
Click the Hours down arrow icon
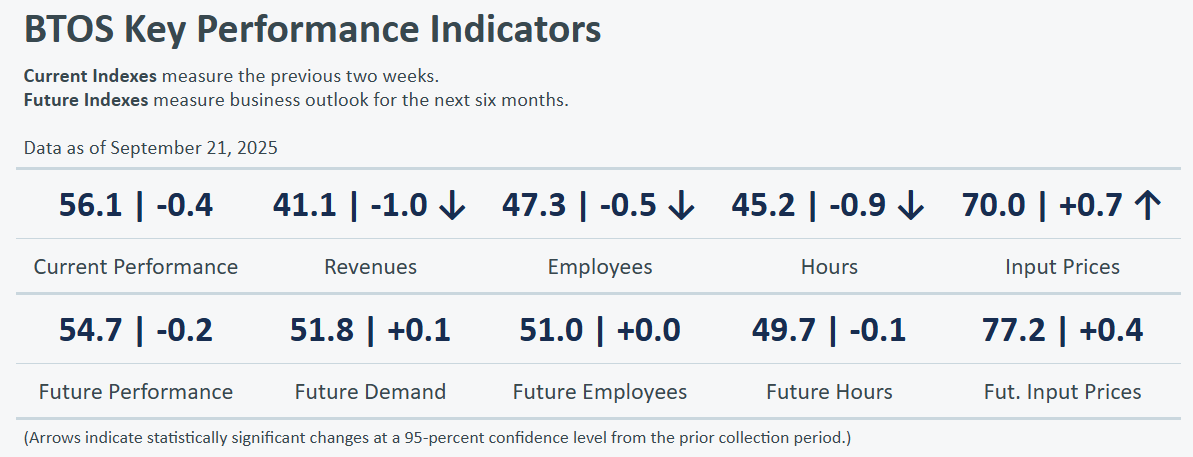910,206
